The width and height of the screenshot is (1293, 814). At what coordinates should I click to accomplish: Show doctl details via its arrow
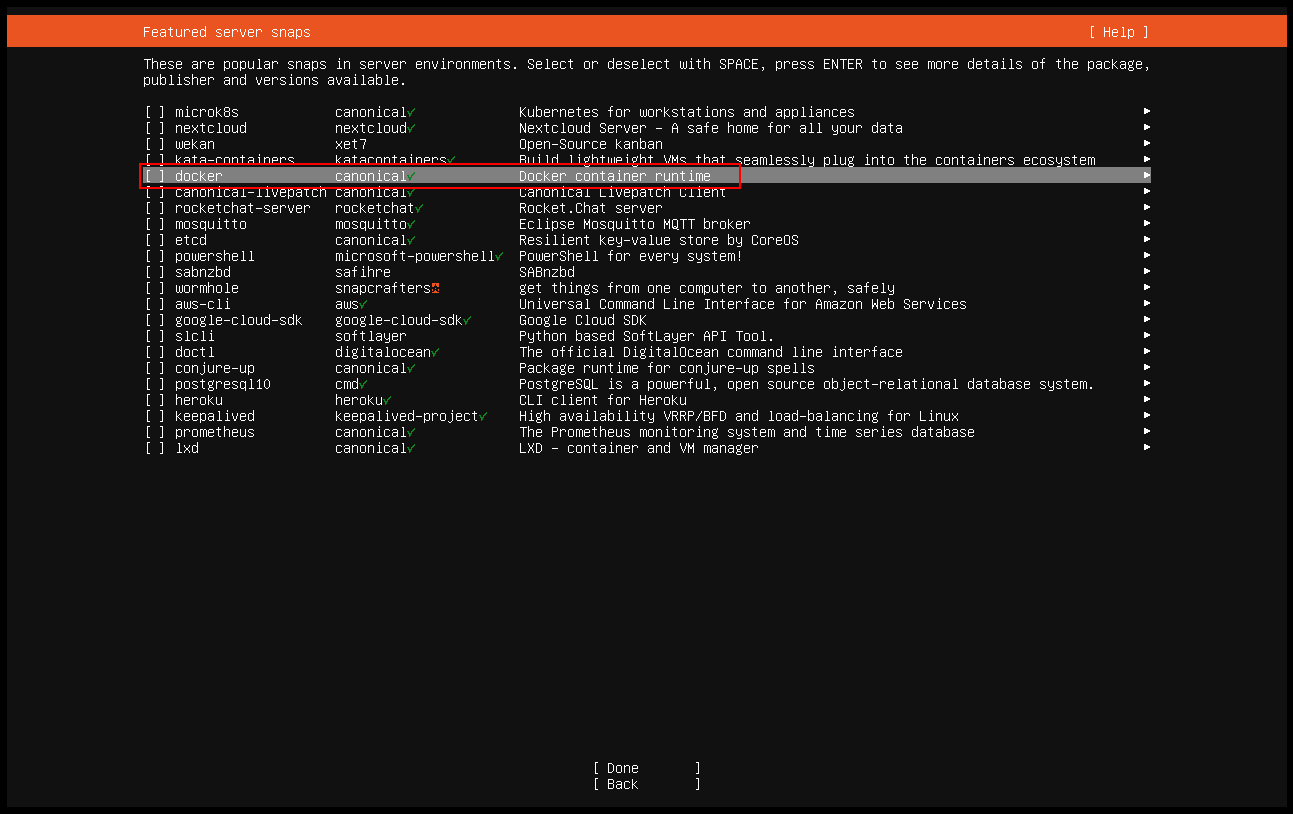pyautogui.click(x=1147, y=352)
